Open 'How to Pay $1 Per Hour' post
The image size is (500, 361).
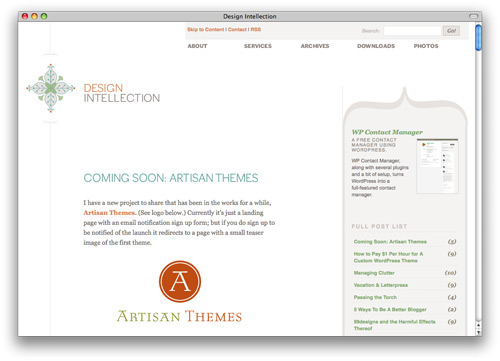tap(388, 257)
